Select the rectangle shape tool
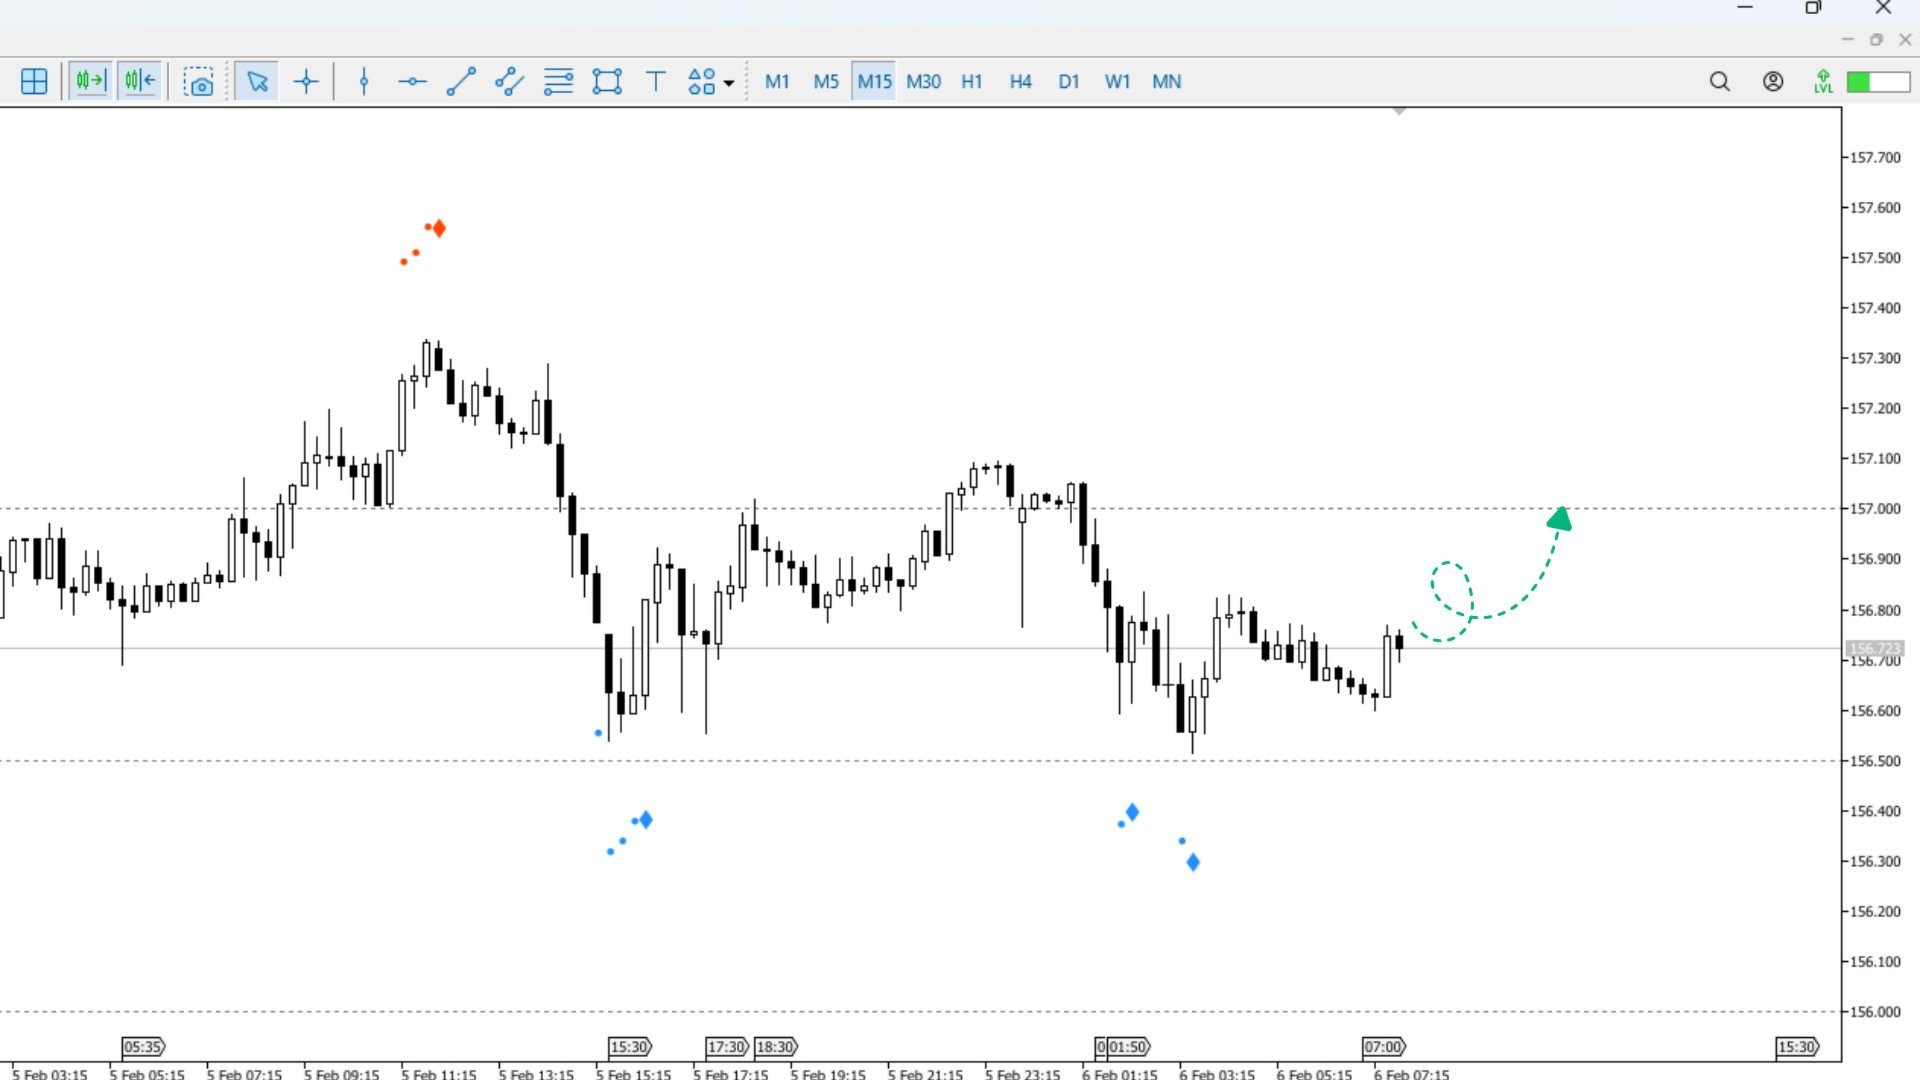This screenshot has width=1920, height=1080. coord(607,82)
